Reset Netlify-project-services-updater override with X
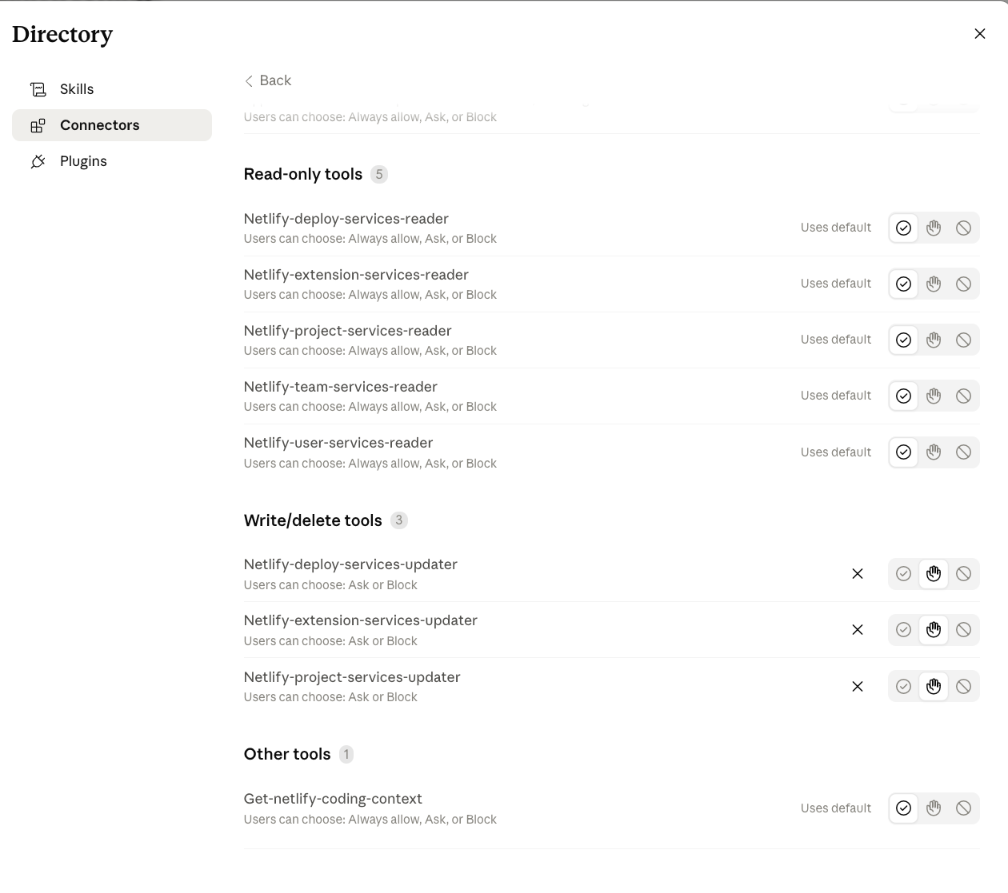 pos(858,686)
